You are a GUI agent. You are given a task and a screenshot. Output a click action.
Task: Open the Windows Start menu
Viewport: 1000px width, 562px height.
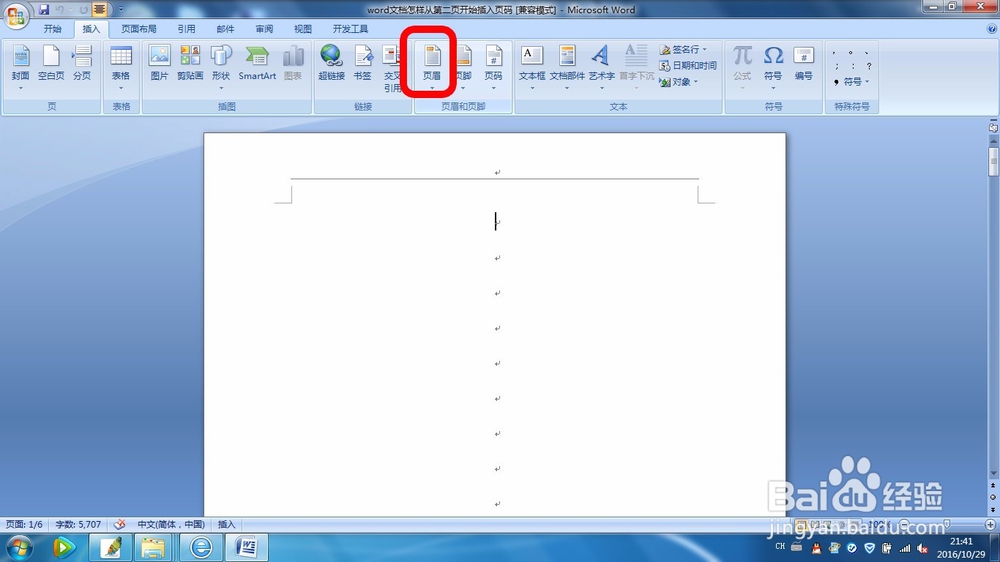(19, 548)
